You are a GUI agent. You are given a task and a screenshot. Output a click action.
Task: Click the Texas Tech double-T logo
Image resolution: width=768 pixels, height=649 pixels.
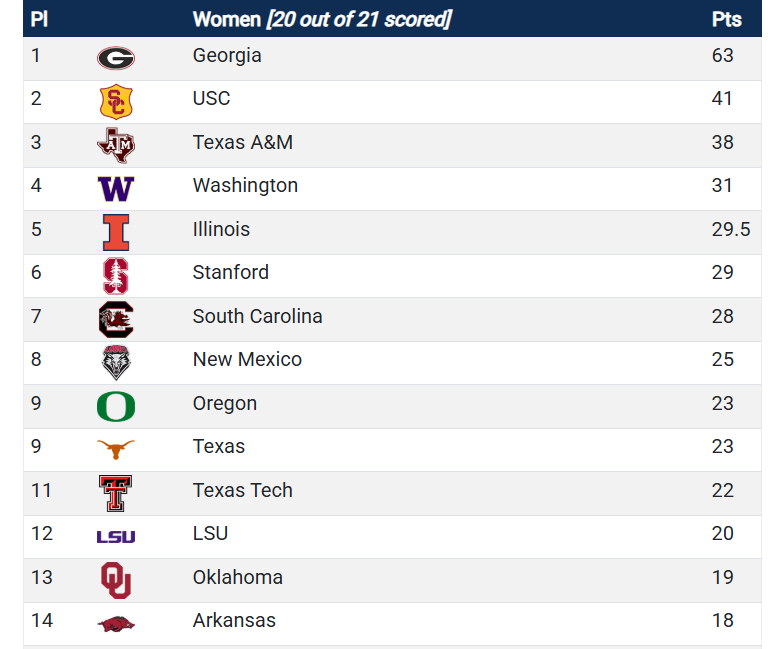[116, 493]
